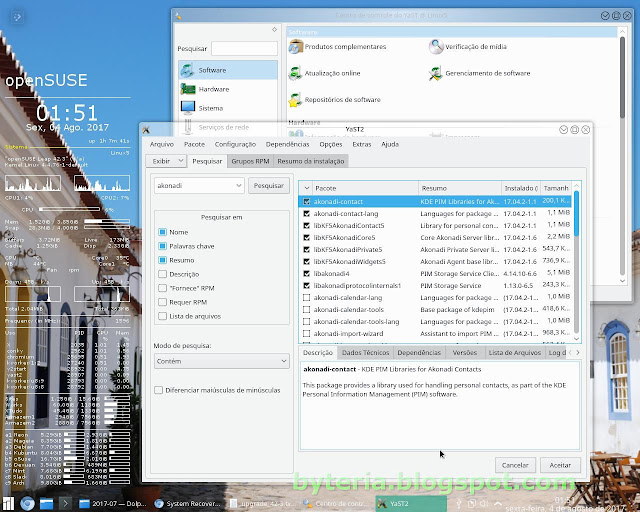Show more detail tabs right arrow

point(578,352)
